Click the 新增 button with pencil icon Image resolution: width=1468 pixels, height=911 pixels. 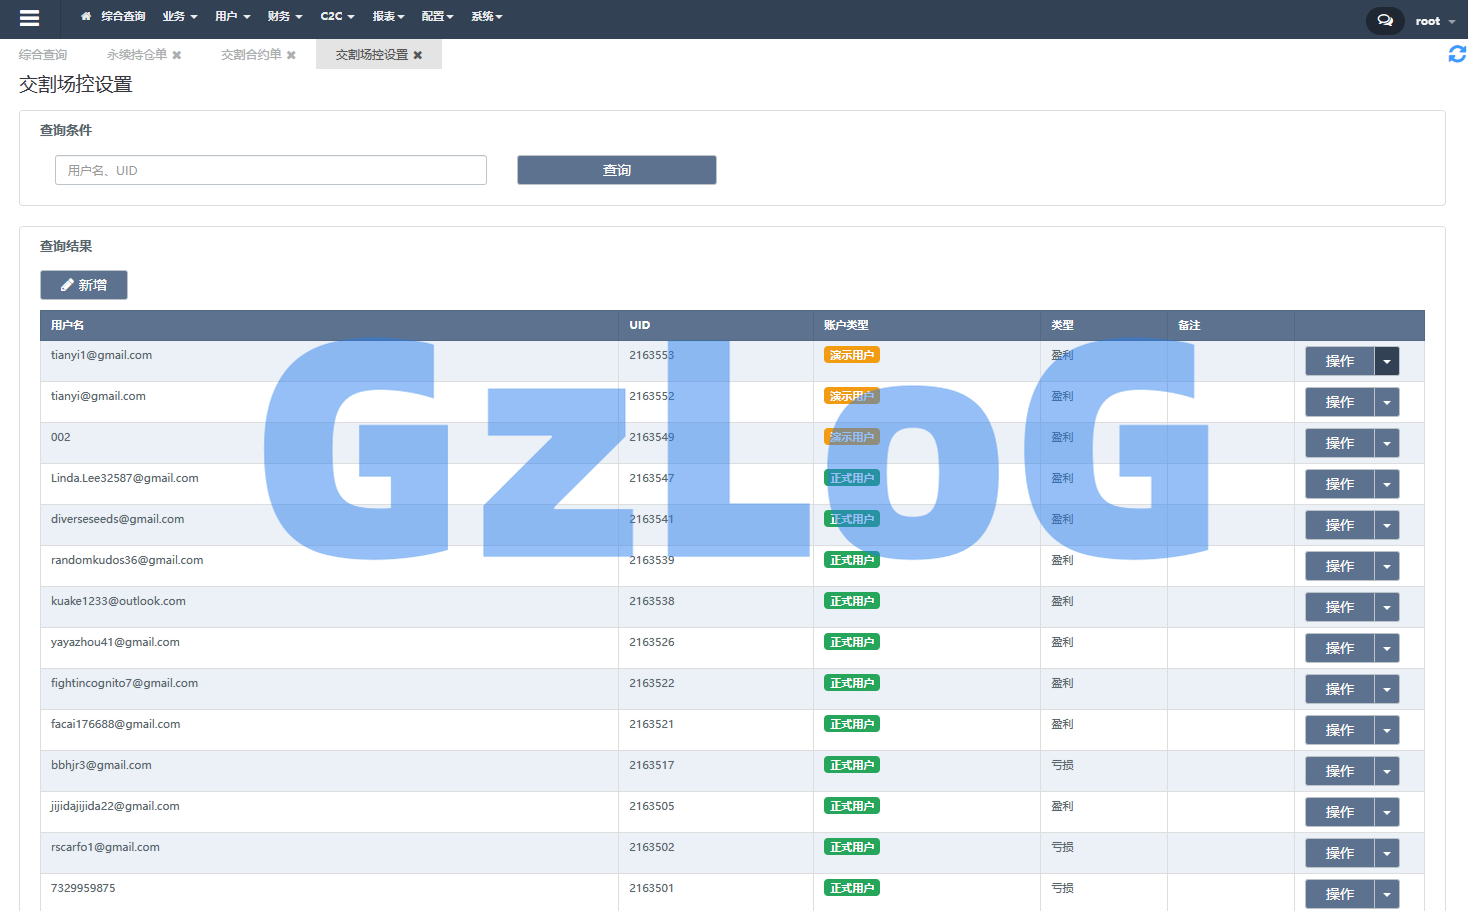[x=84, y=285]
